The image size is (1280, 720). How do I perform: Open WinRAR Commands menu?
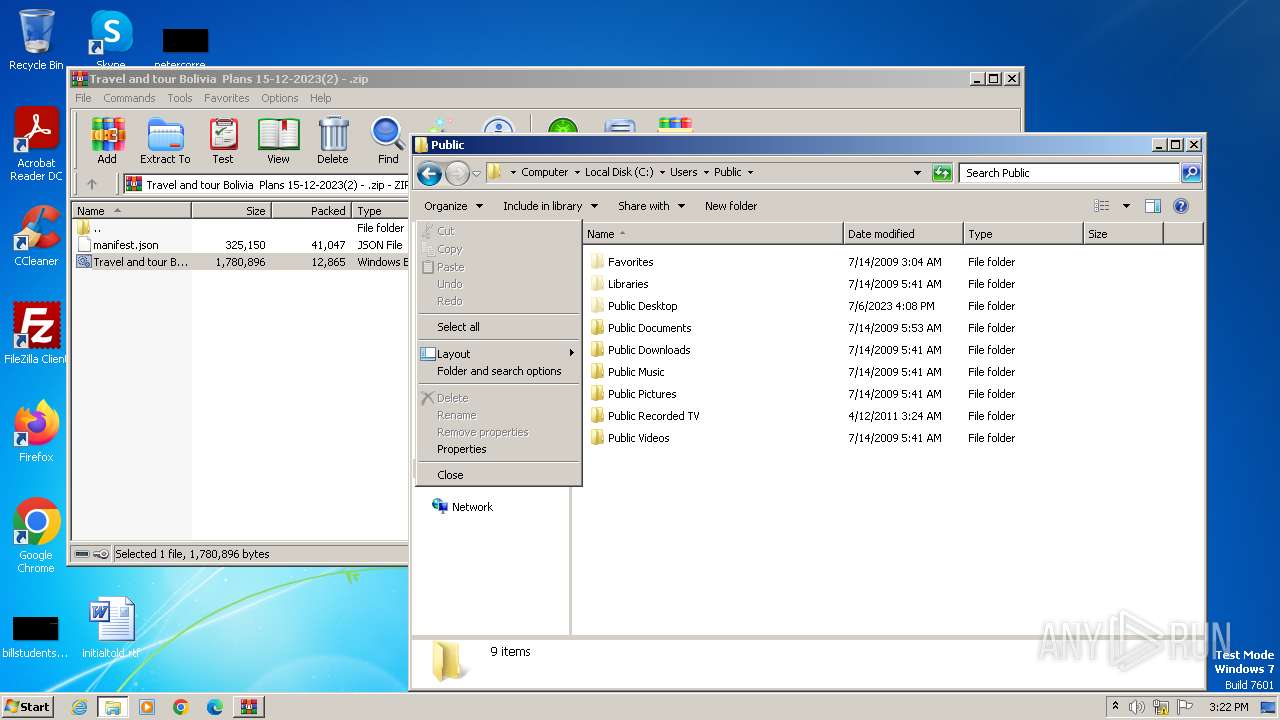tap(129, 98)
